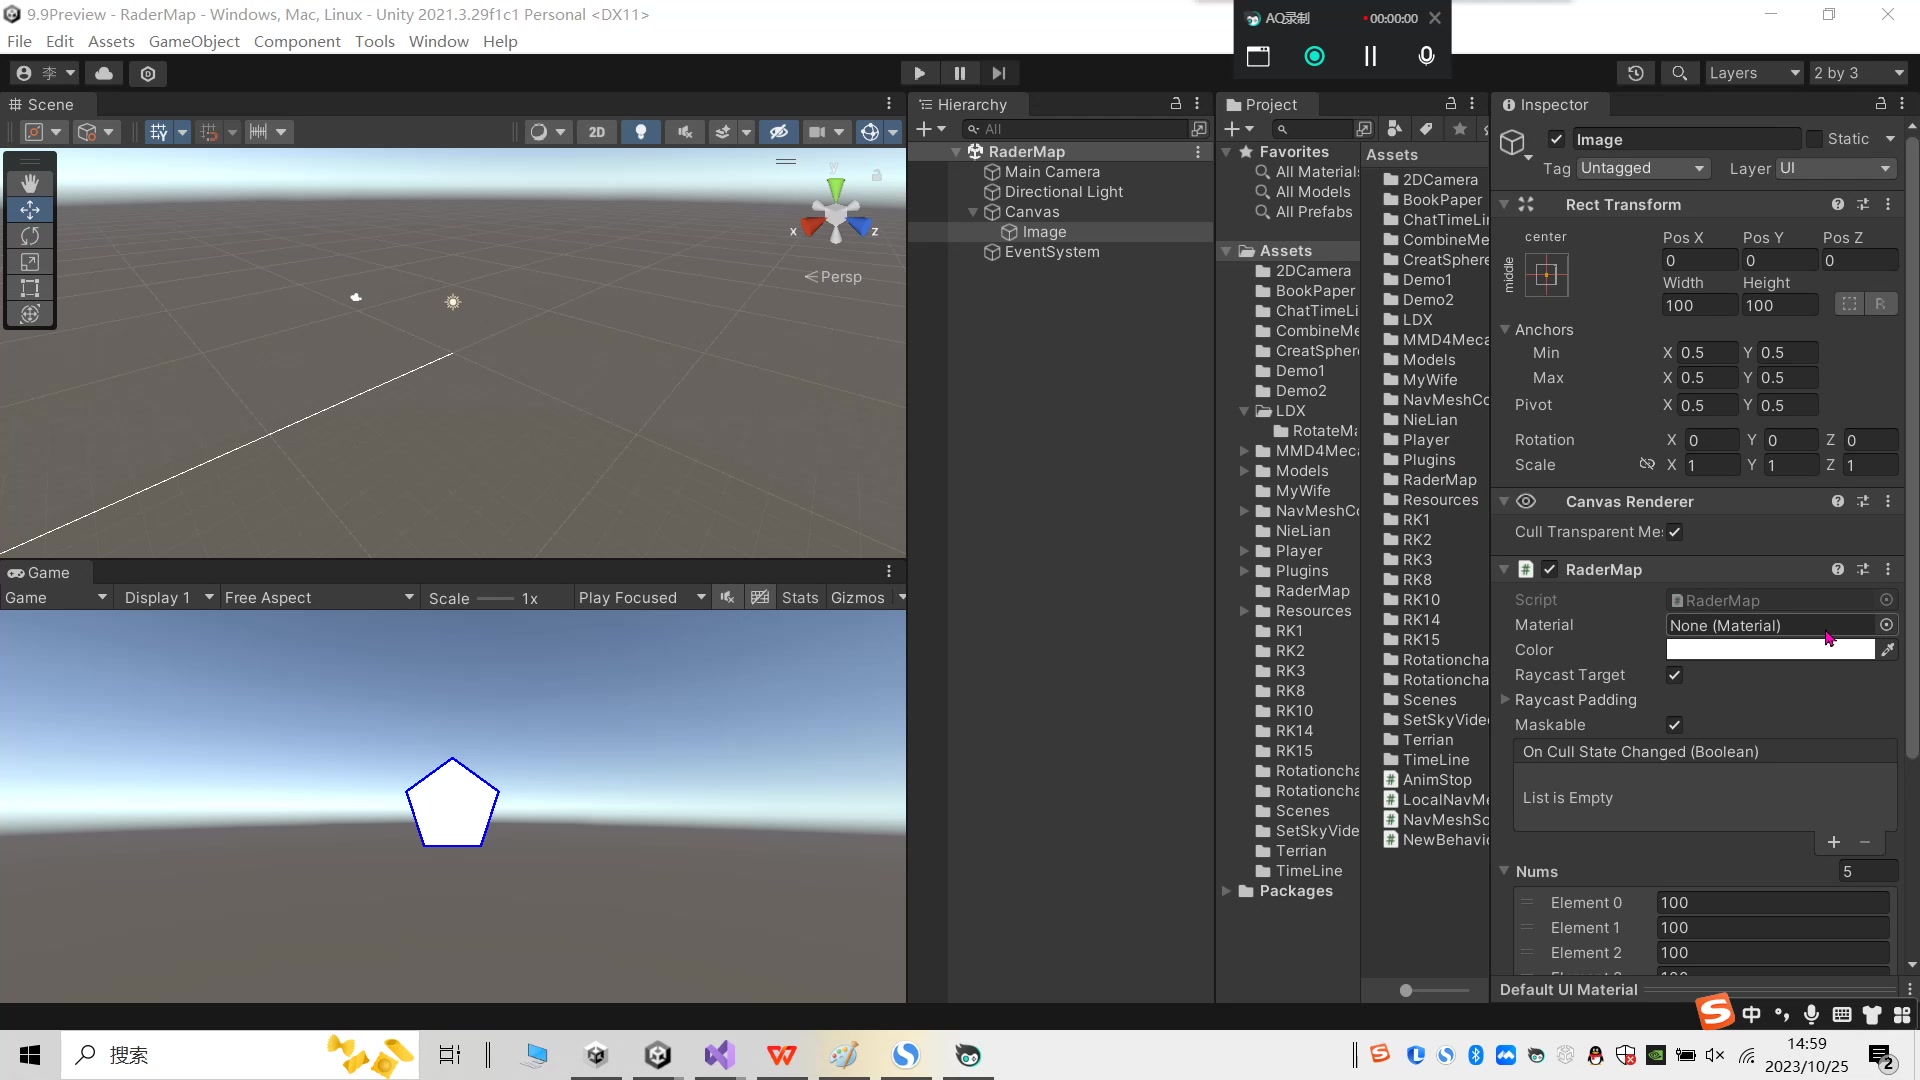
Task: Click the Nums Element 0 input field
Action: coord(1772,903)
